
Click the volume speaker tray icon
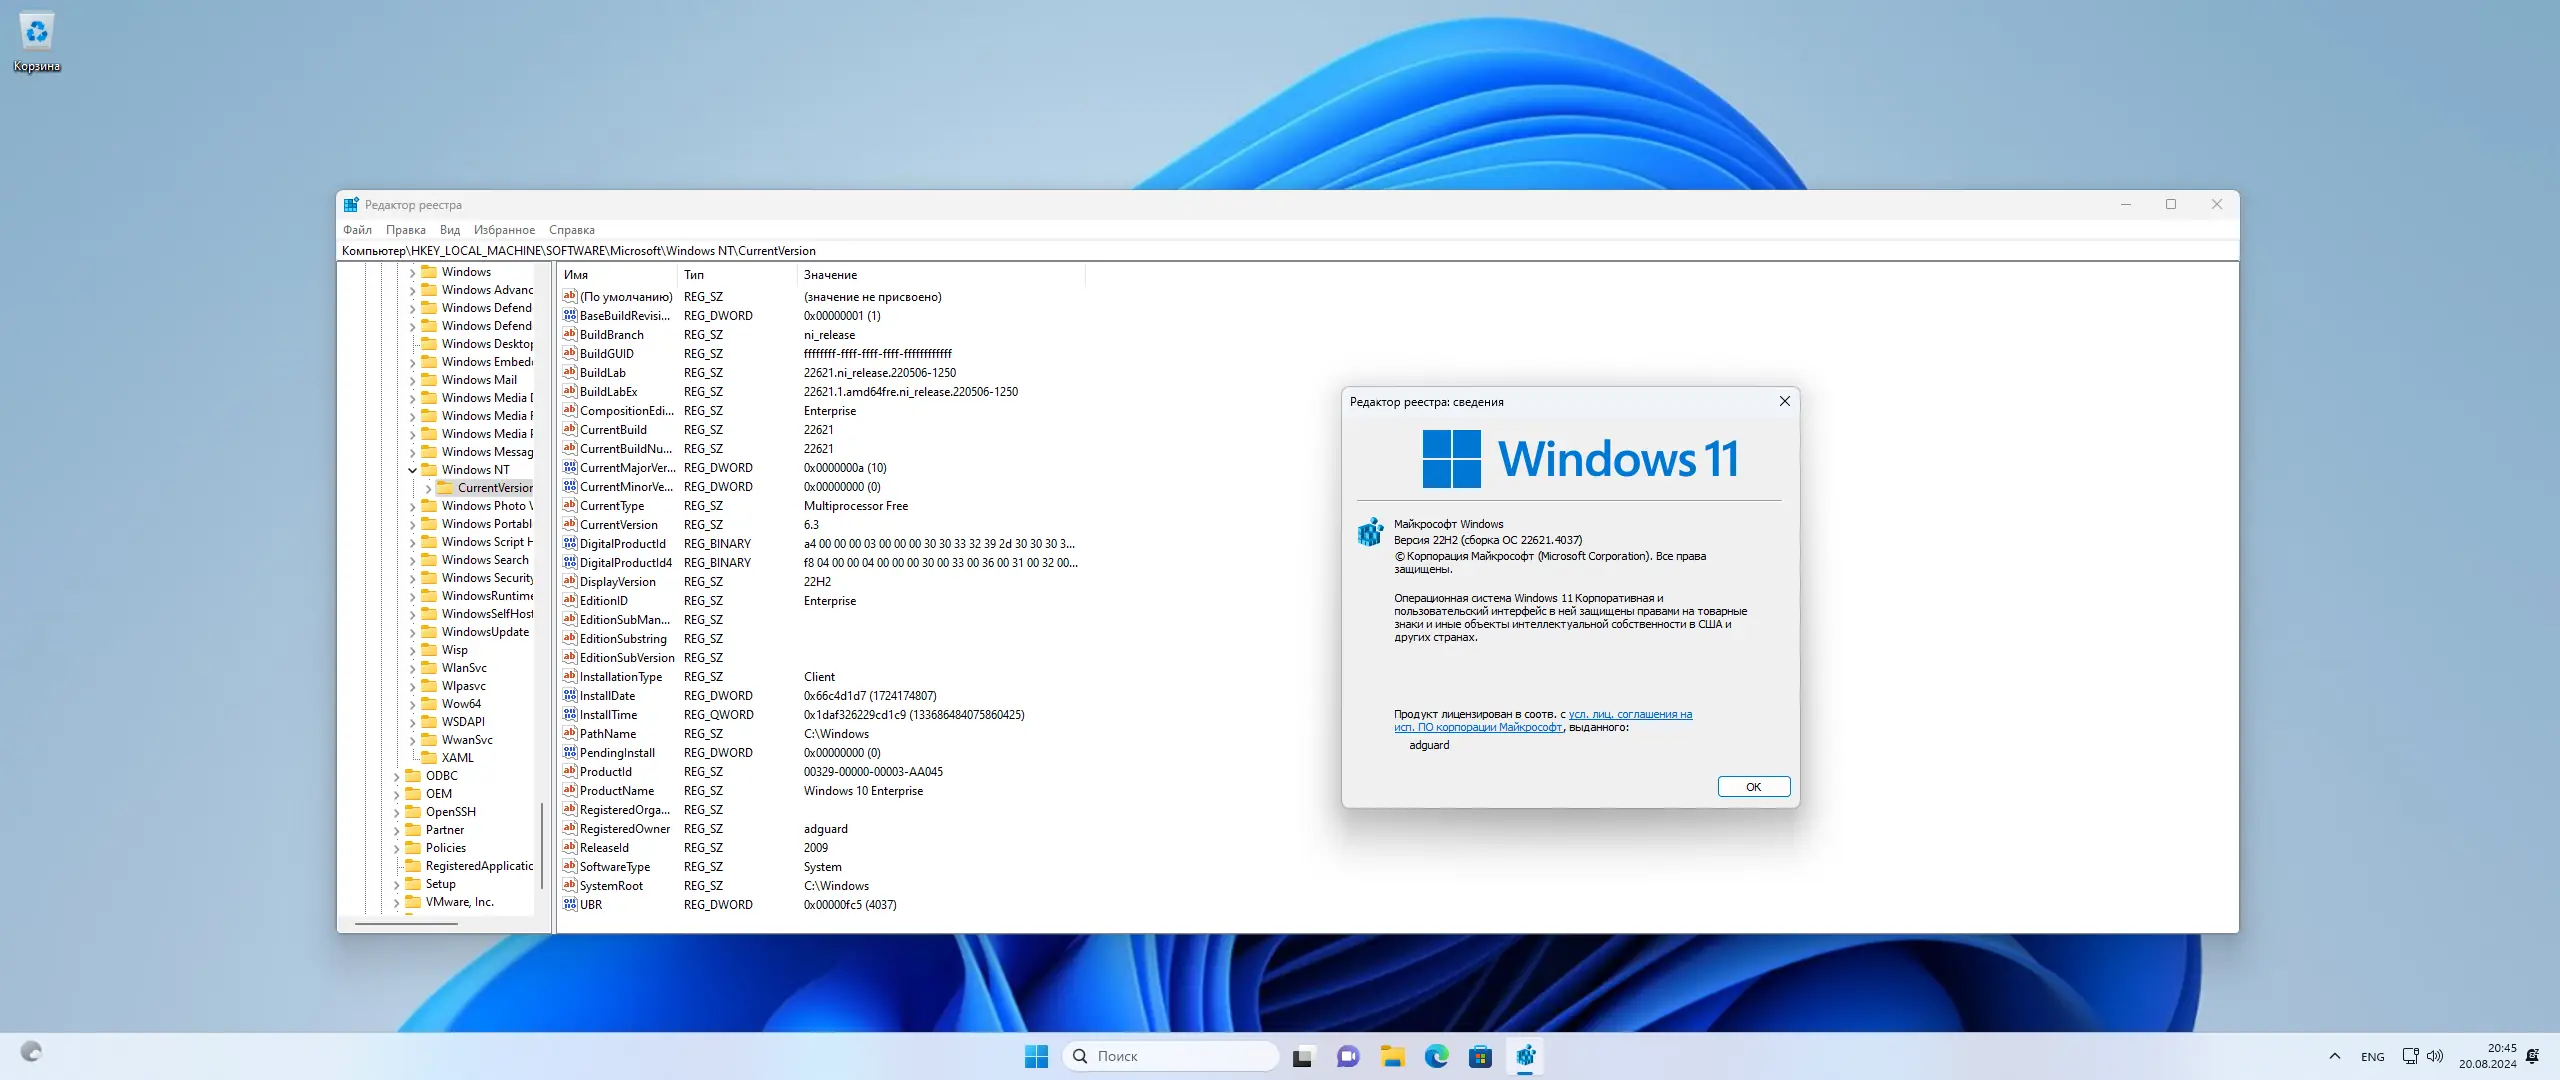point(2435,1056)
